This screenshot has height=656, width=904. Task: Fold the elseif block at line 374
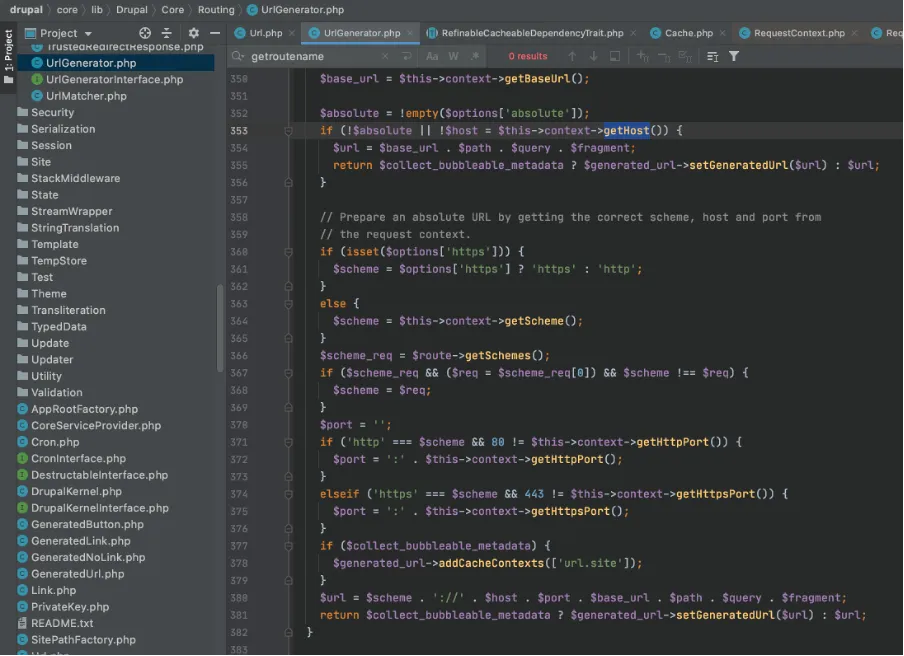click(289, 494)
